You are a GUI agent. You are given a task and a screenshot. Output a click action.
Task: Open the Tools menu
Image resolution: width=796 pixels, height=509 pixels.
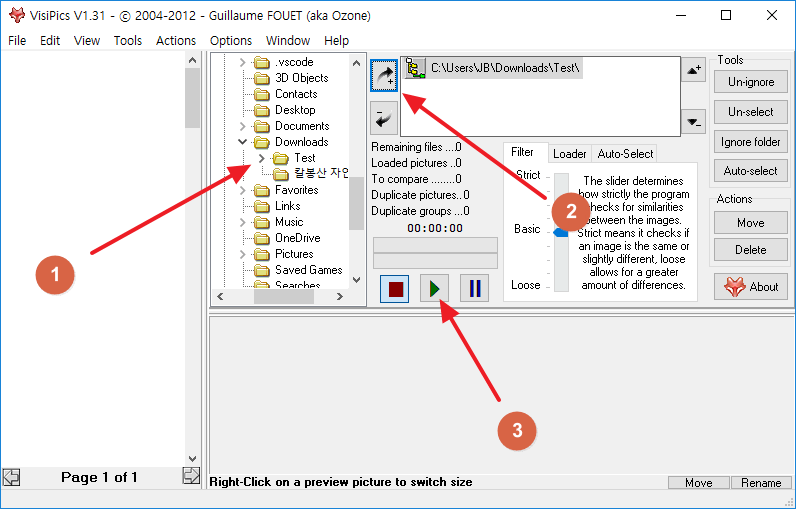click(x=127, y=41)
